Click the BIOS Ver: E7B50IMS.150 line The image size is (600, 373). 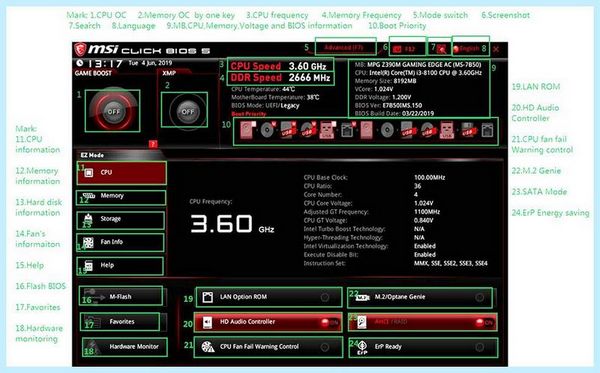coord(388,105)
